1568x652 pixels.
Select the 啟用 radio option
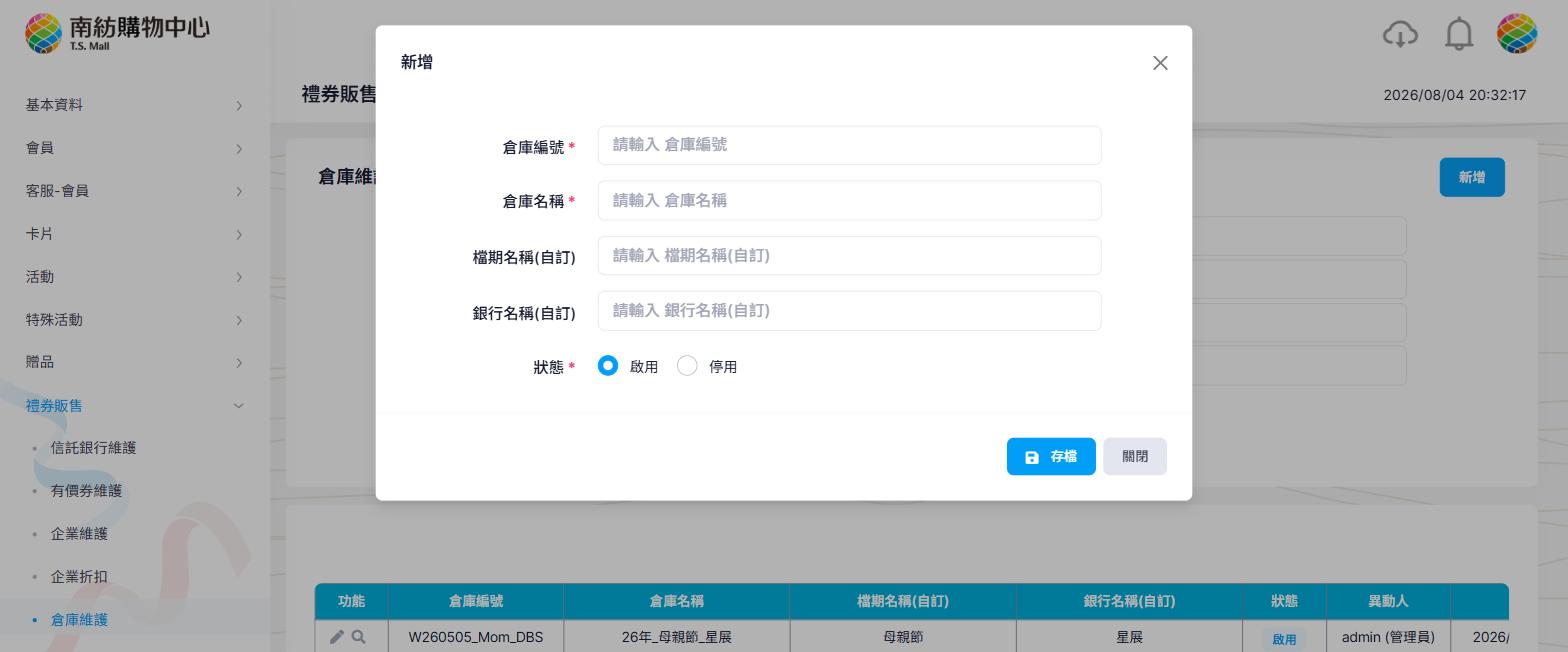pyautogui.click(x=608, y=366)
